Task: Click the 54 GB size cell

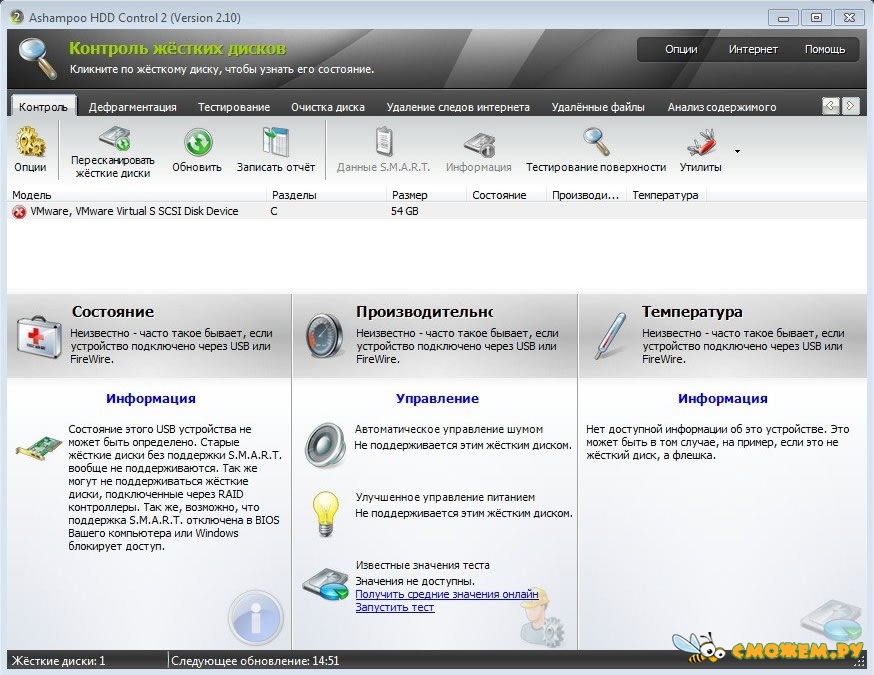Action: (405, 211)
